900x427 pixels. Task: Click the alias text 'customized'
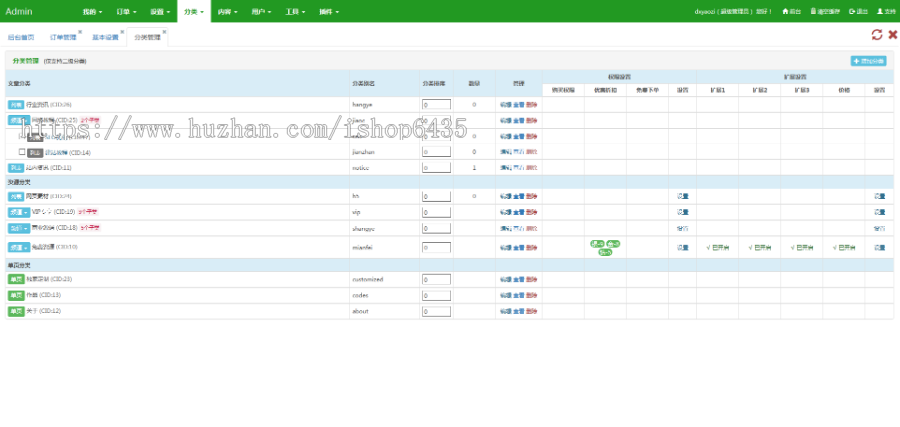(x=367, y=280)
